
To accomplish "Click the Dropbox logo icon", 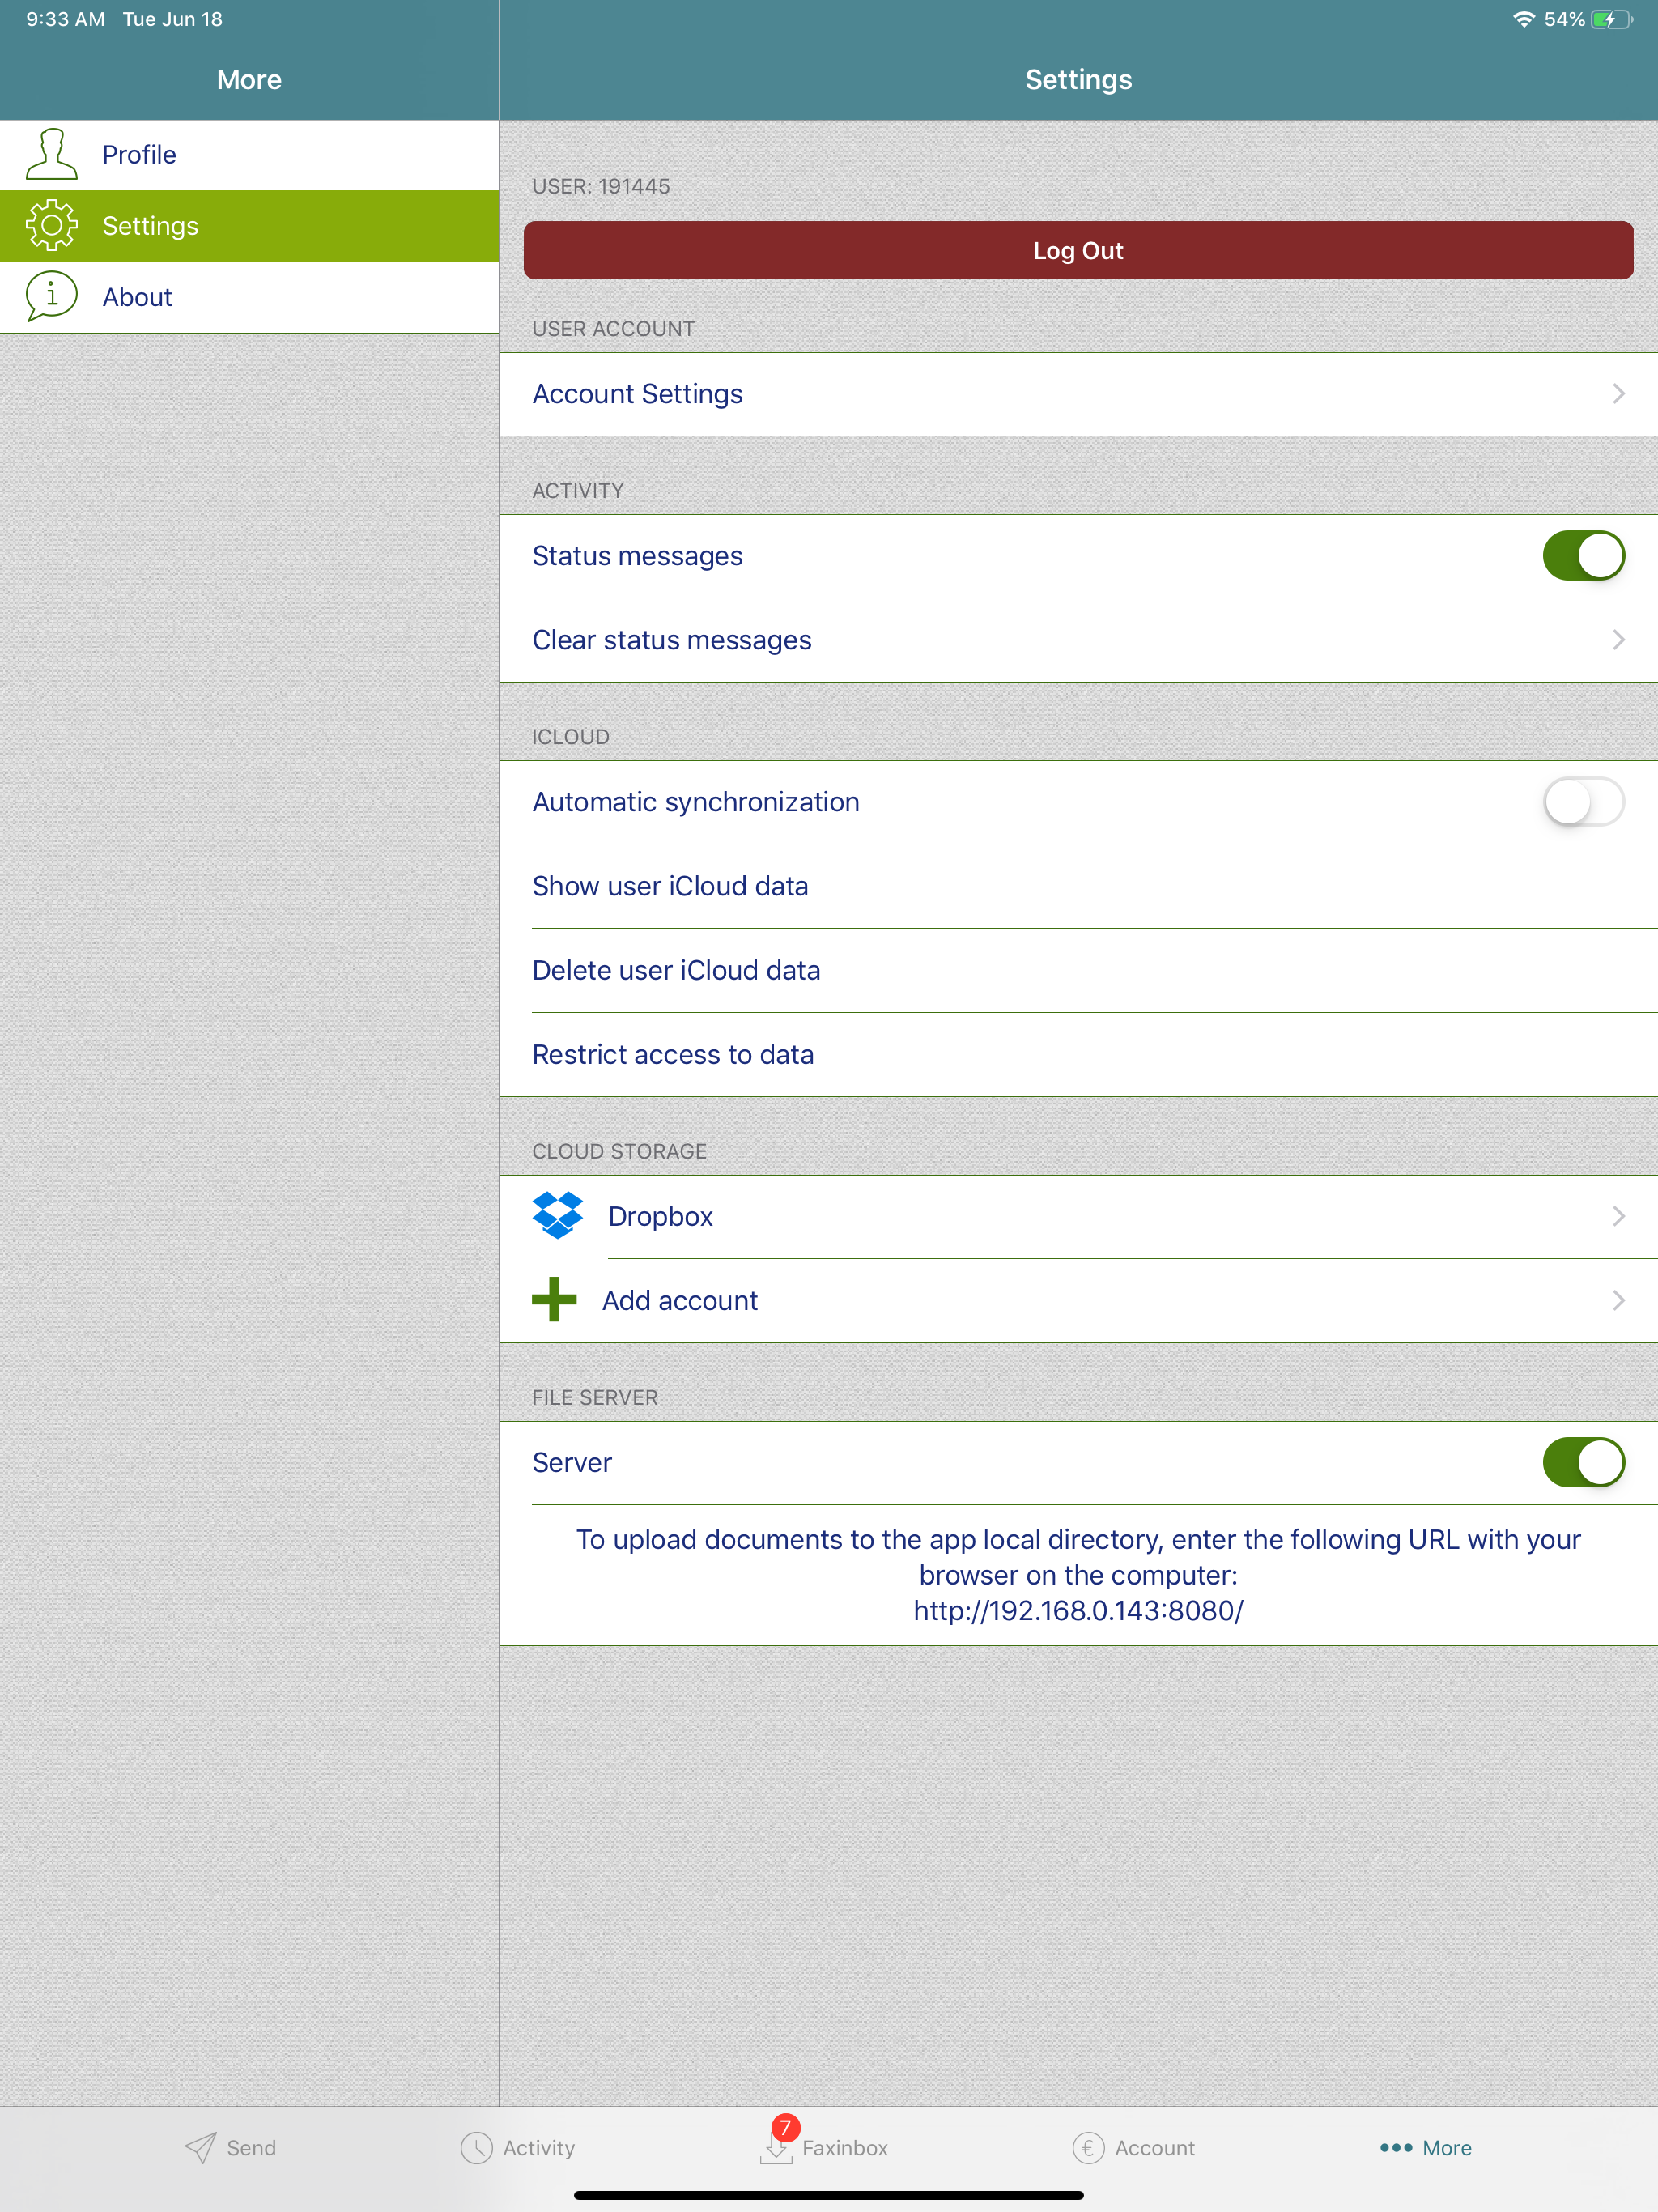I will coord(557,1216).
